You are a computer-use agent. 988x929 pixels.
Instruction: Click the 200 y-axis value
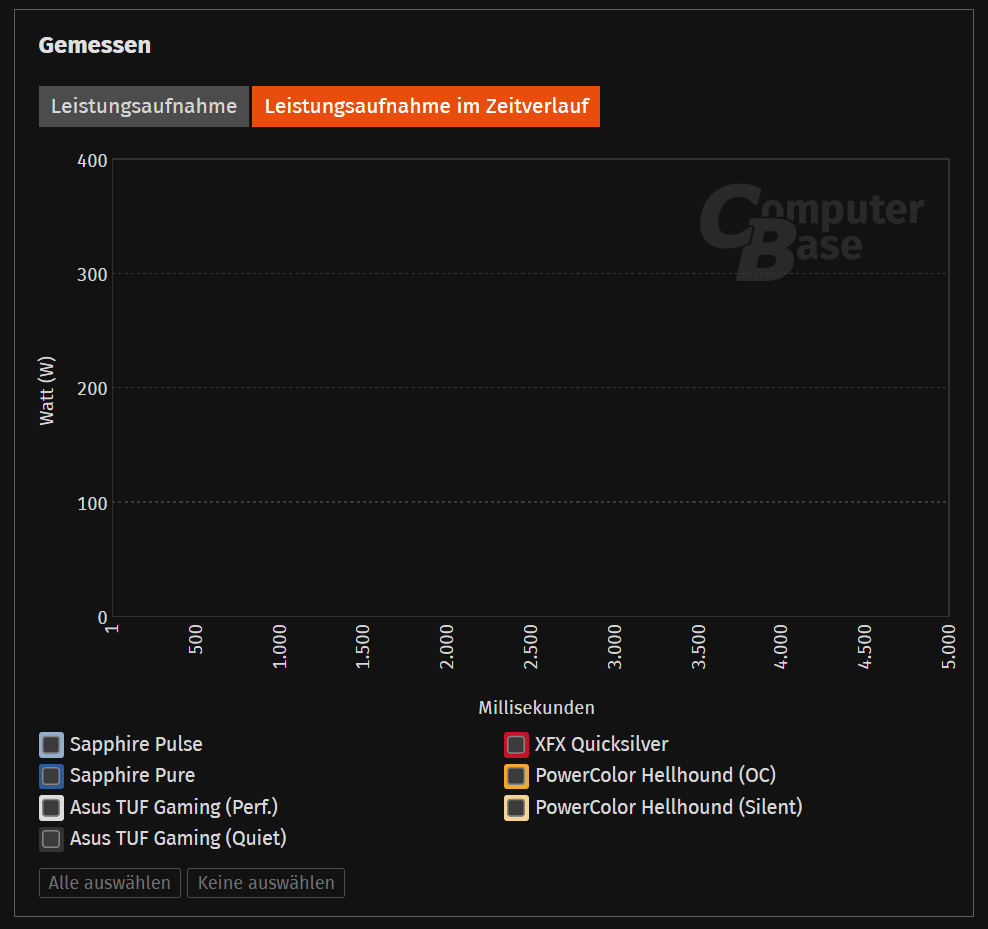point(92,389)
